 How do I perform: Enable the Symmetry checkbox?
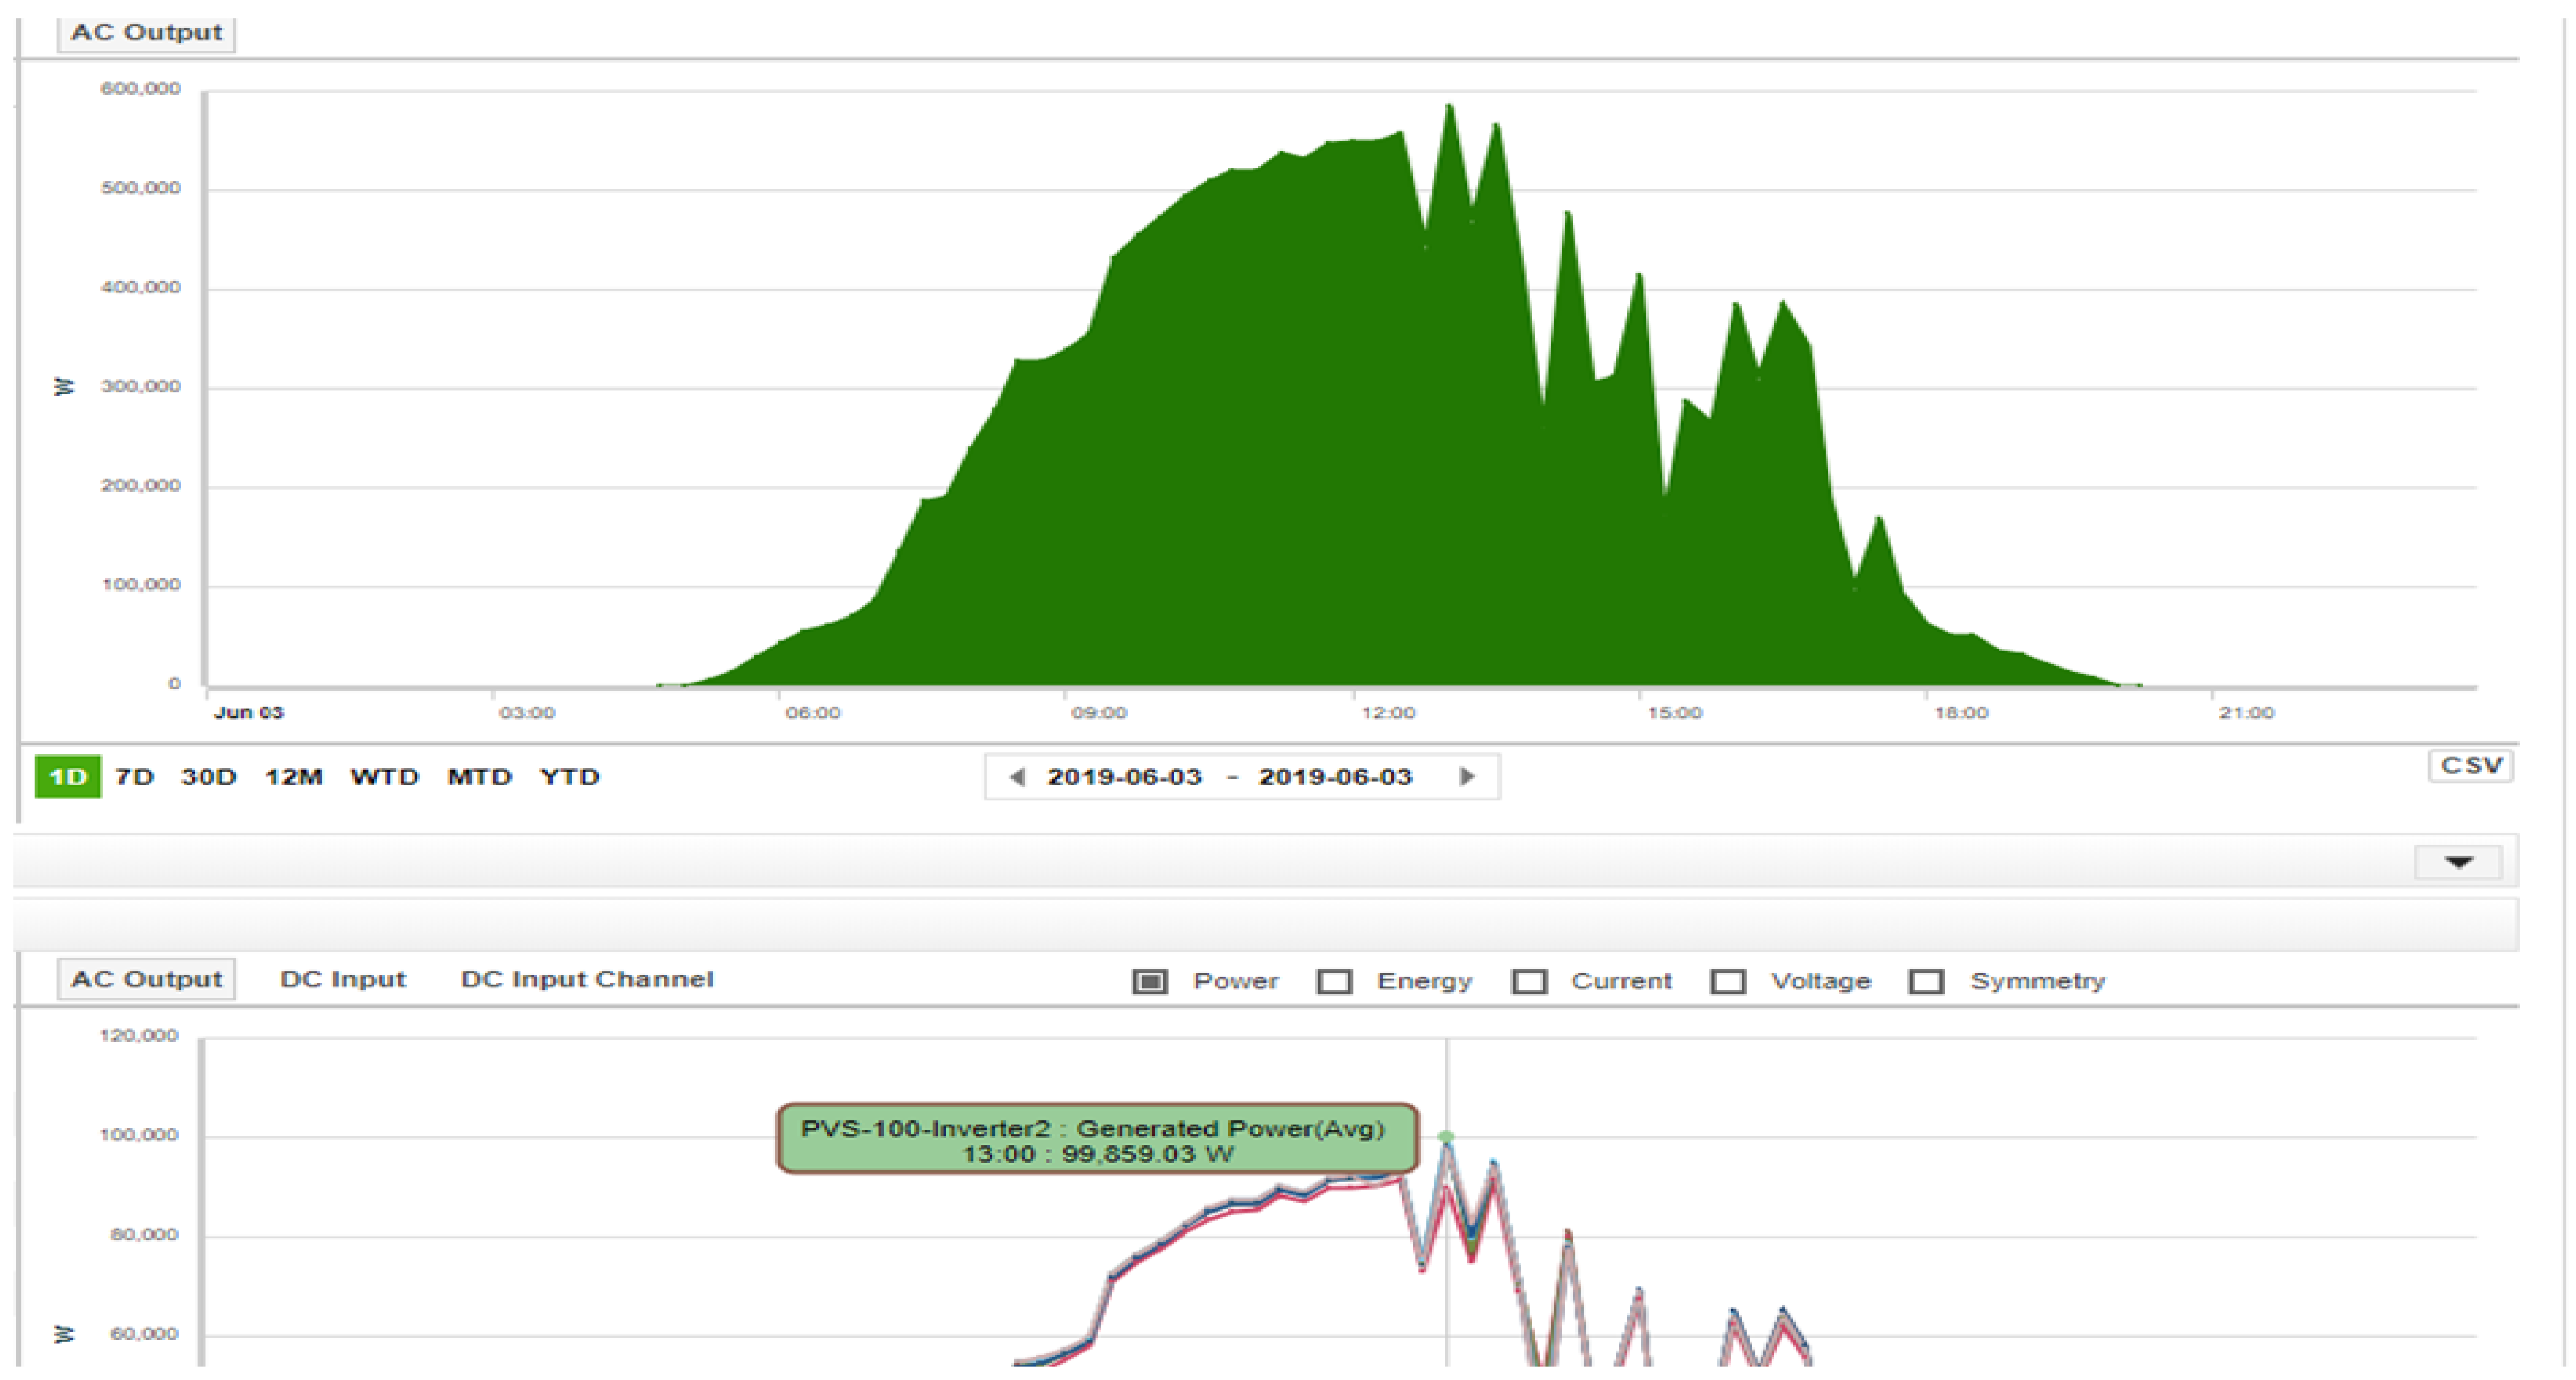[x=1925, y=981]
